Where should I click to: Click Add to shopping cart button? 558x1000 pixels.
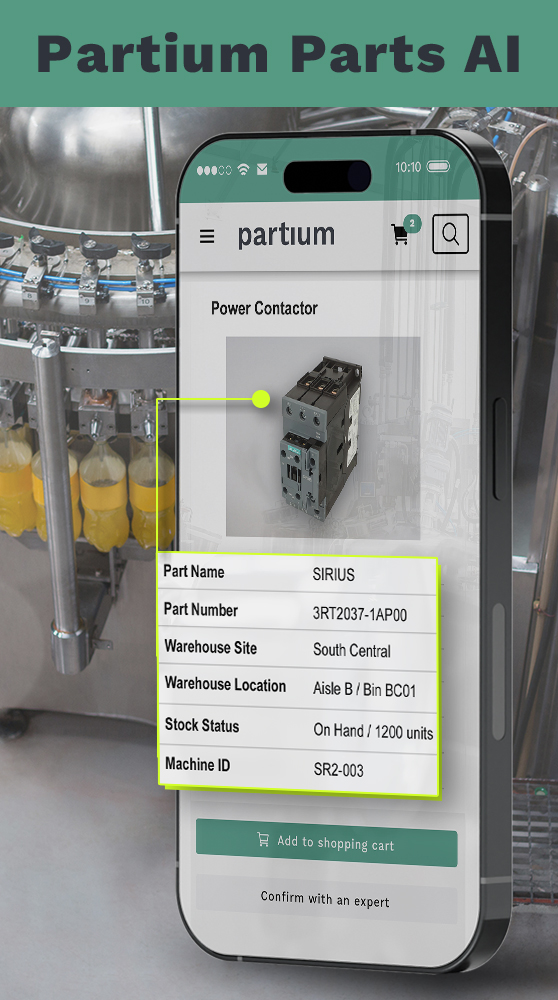pos(327,842)
